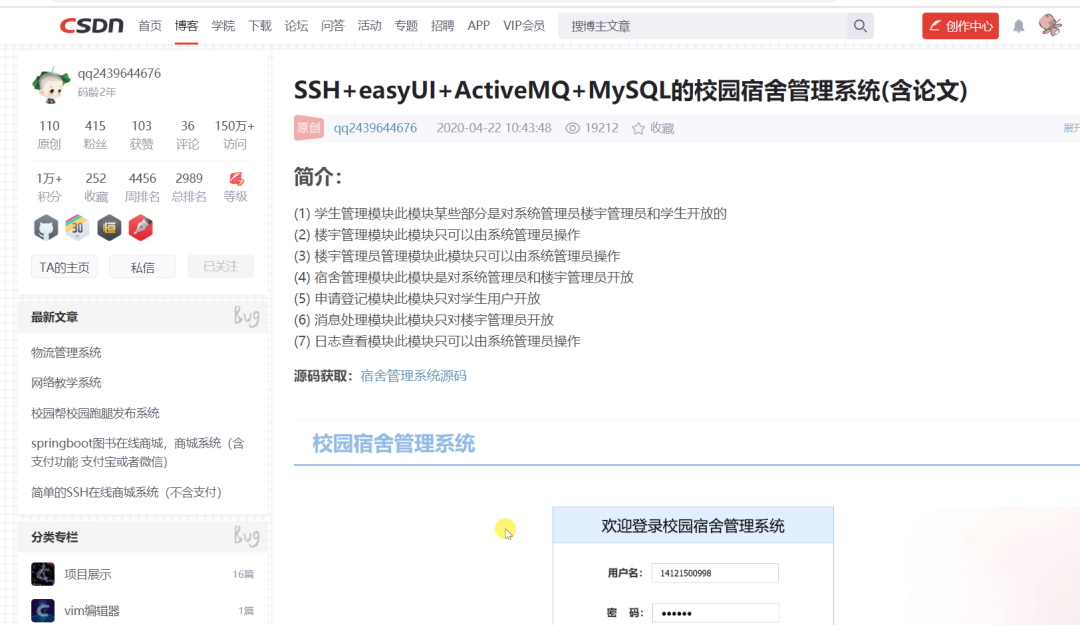The width and height of the screenshot is (1080, 625).
Task: Click the dark hexagon badge icon
Action: coord(109,228)
